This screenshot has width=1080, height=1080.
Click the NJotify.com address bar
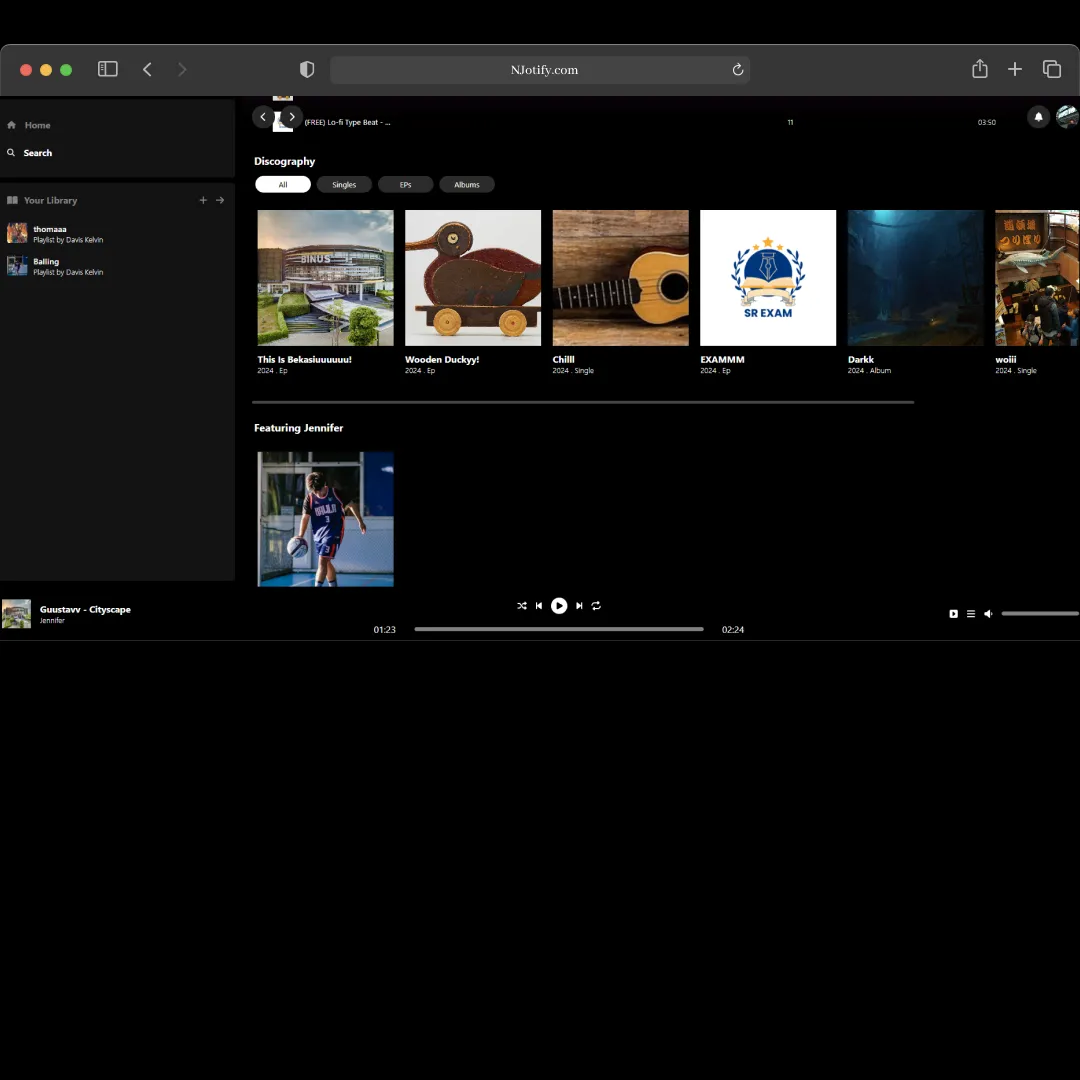(540, 70)
